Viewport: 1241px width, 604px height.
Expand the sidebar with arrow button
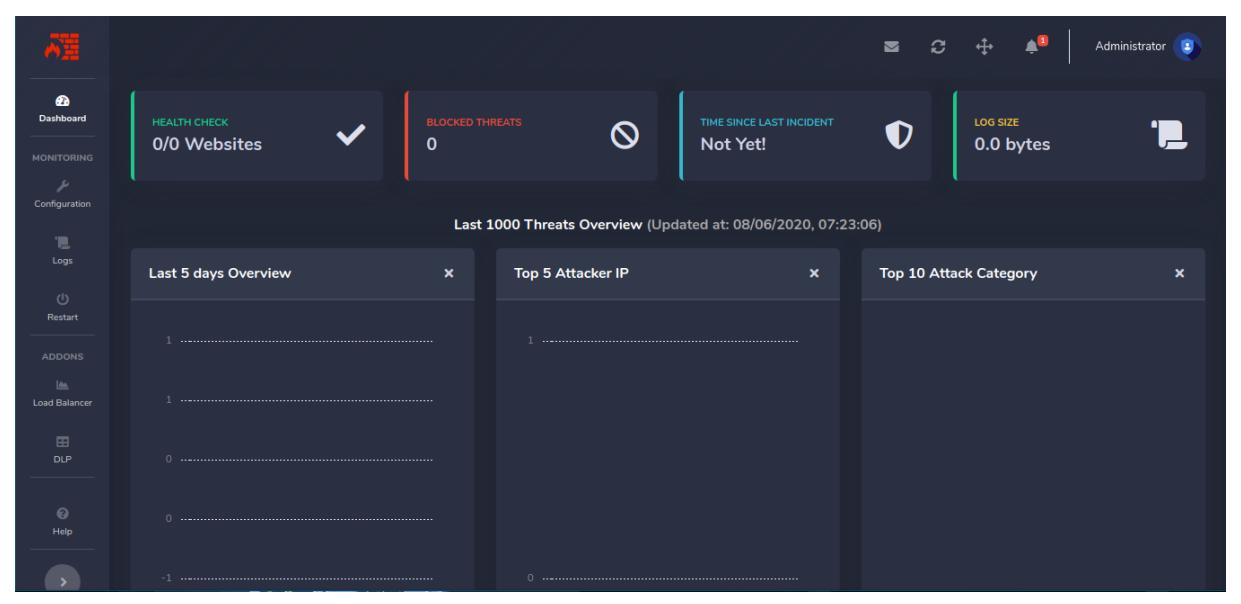click(62, 582)
